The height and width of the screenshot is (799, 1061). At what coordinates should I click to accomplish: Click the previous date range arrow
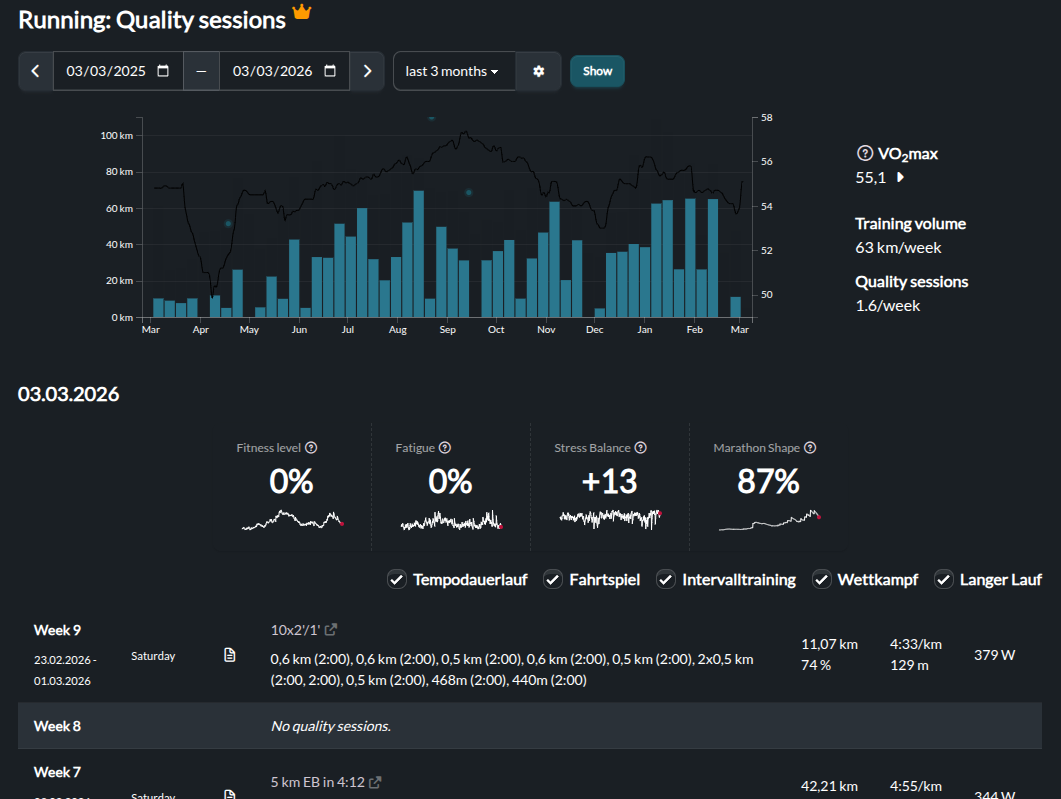tap(36, 71)
